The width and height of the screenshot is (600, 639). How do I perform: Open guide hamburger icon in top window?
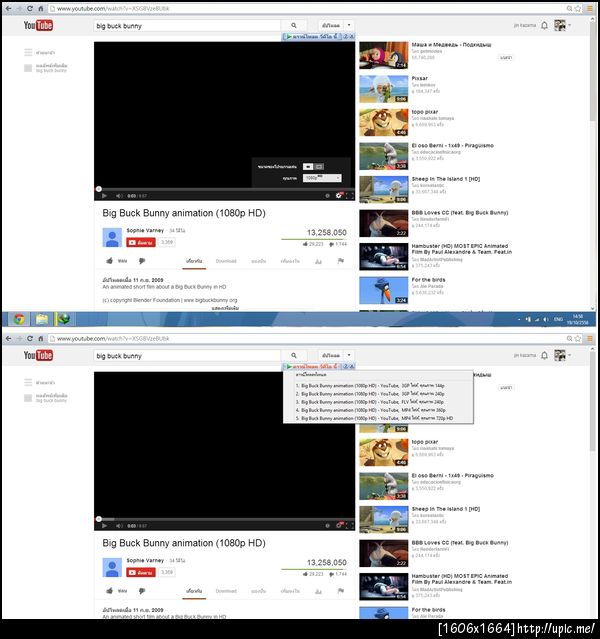tap(28, 52)
